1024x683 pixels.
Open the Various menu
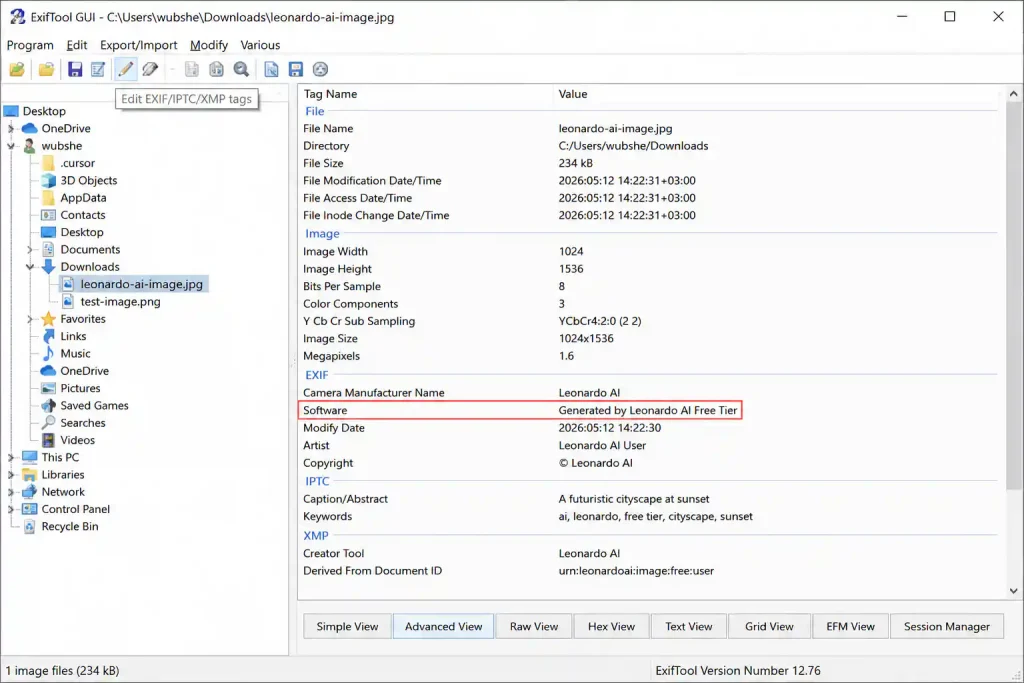[260, 45]
